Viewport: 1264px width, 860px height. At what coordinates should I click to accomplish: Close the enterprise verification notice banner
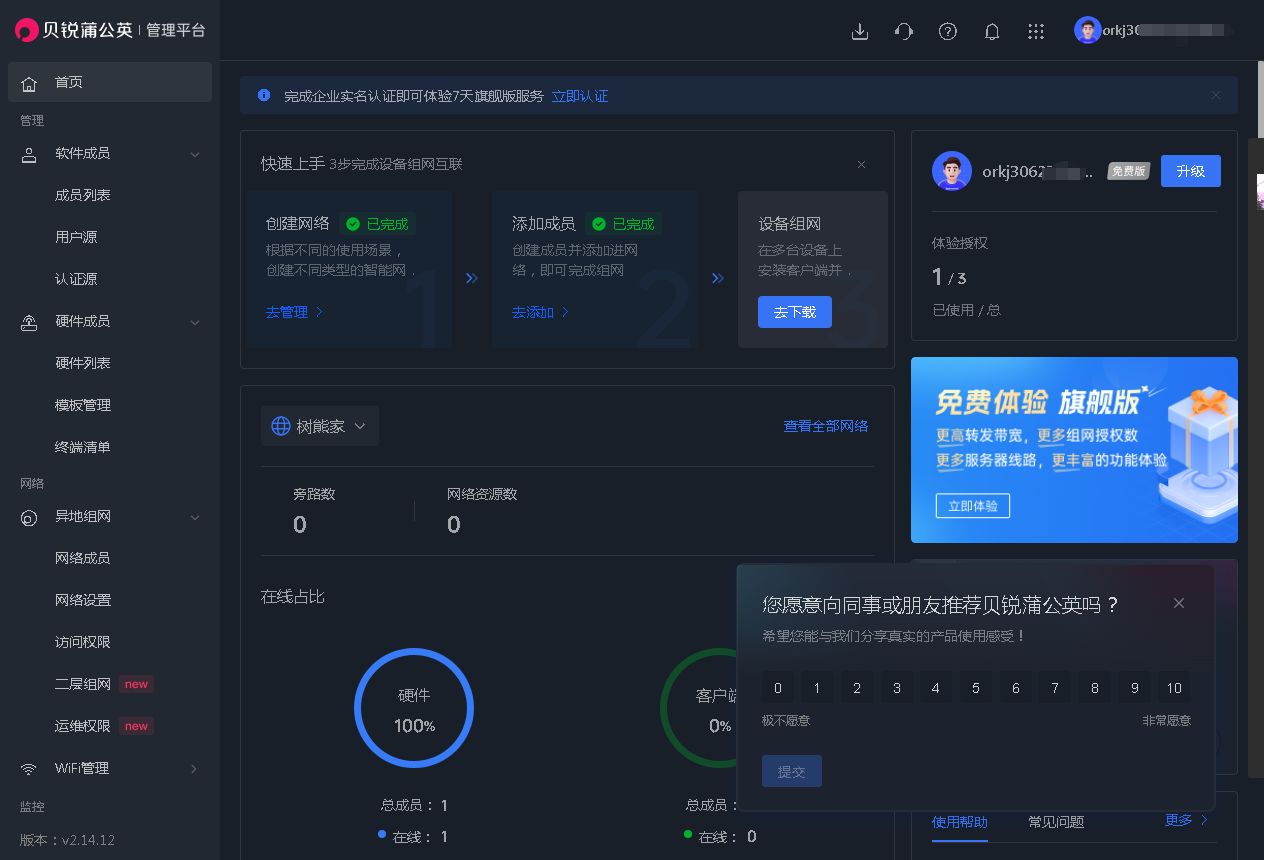[x=1216, y=96]
